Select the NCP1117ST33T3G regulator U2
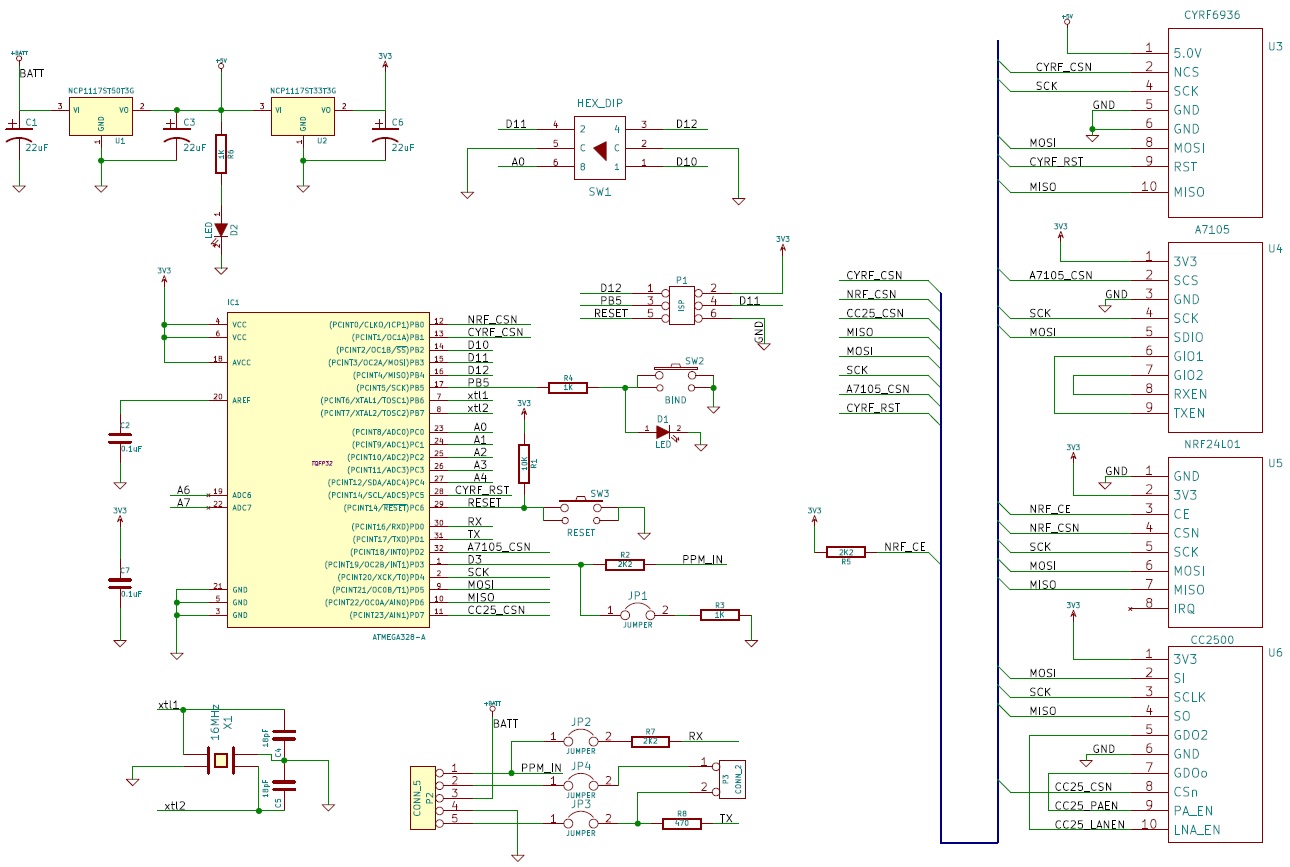The image size is (1290, 867). (x=303, y=115)
